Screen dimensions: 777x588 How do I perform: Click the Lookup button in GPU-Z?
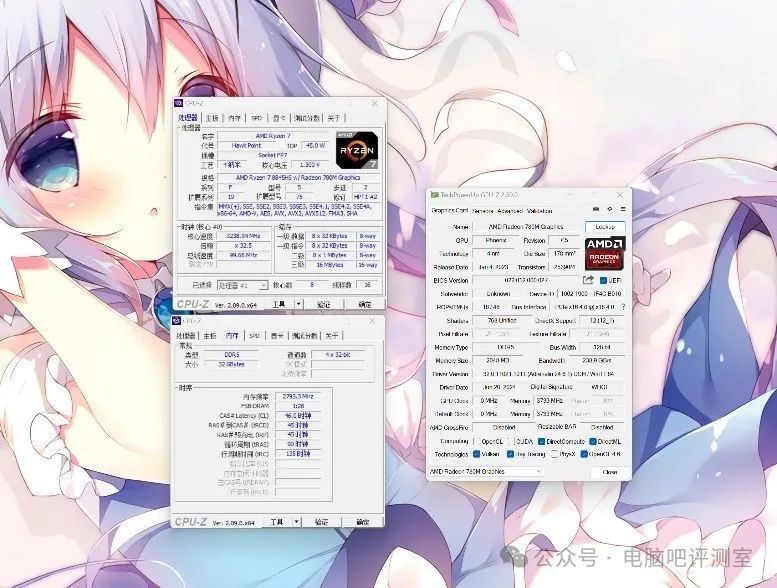605,227
